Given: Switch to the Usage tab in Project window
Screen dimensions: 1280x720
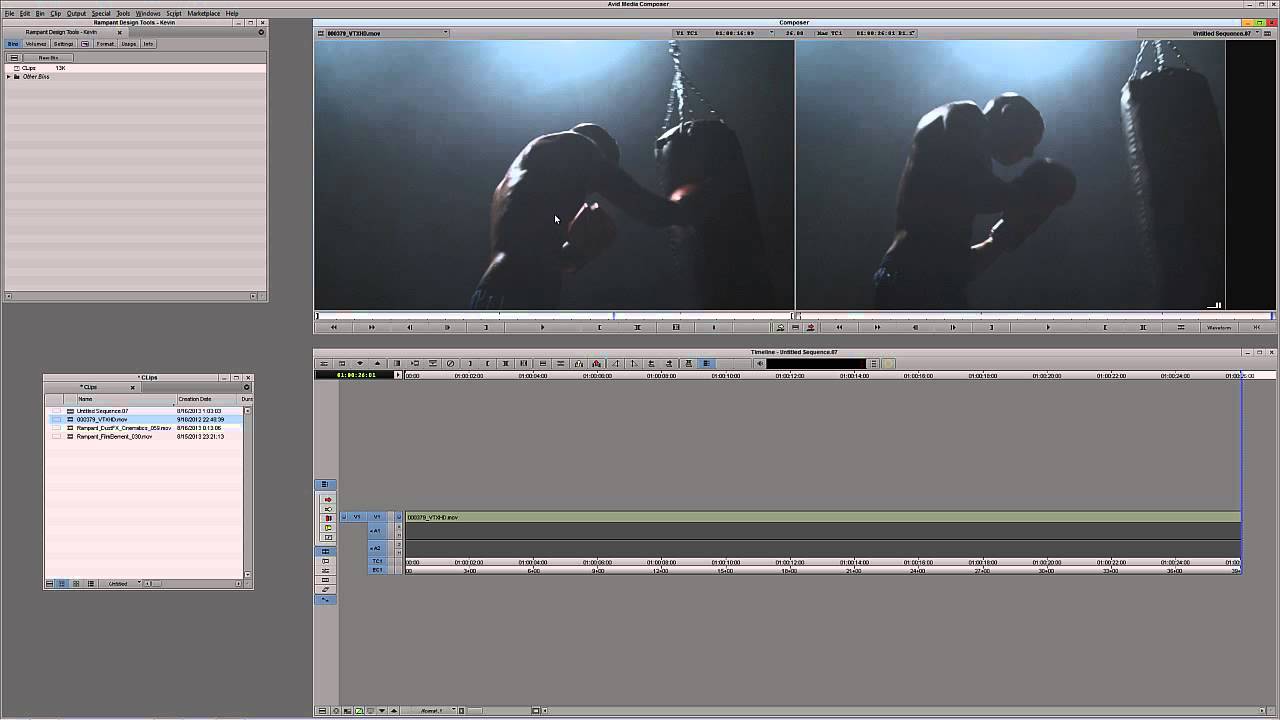Looking at the screenshot, I should 129,44.
